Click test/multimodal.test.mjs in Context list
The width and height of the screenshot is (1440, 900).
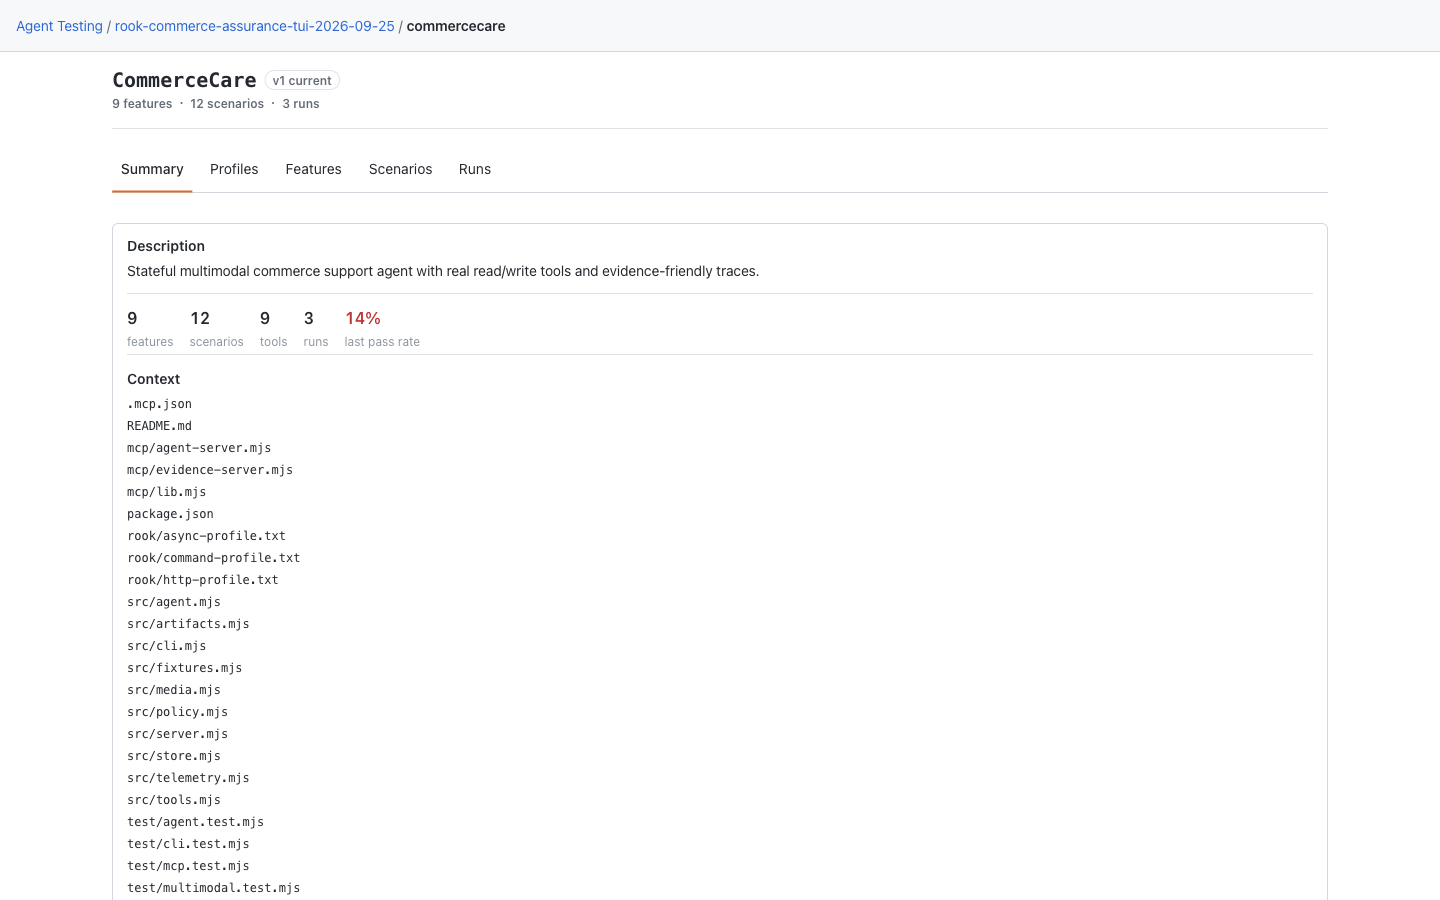click(x=213, y=888)
